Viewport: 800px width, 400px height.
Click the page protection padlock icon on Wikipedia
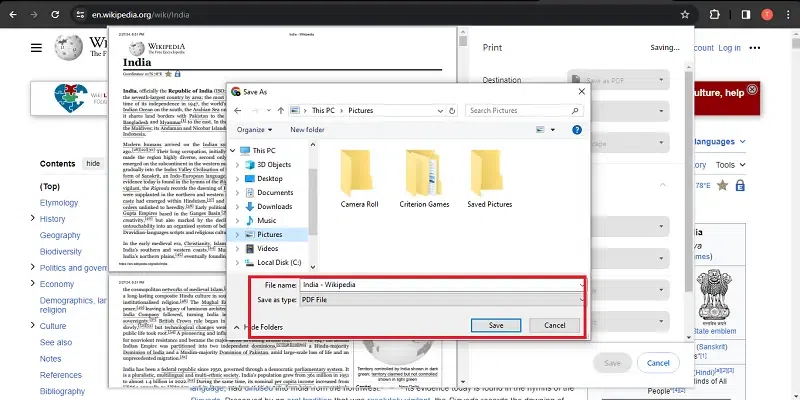(740, 185)
